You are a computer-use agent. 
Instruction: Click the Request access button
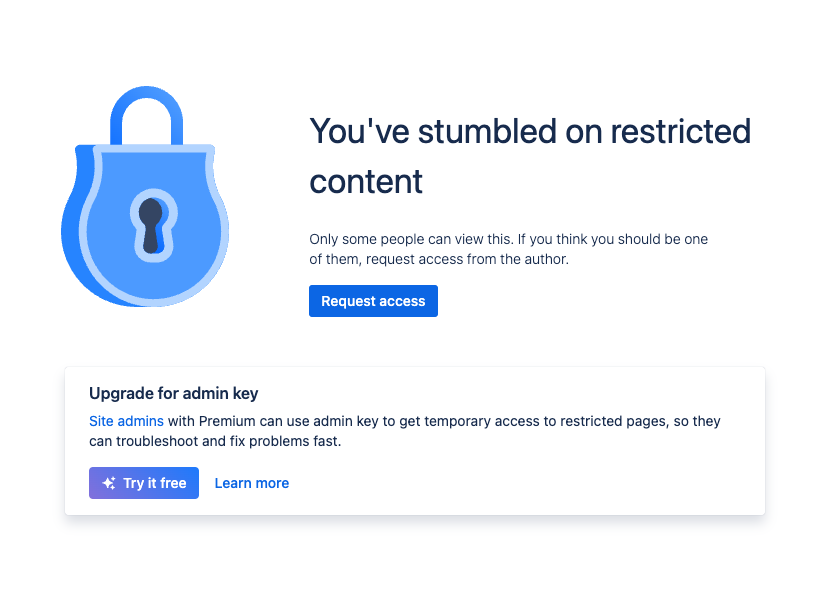[x=373, y=301]
